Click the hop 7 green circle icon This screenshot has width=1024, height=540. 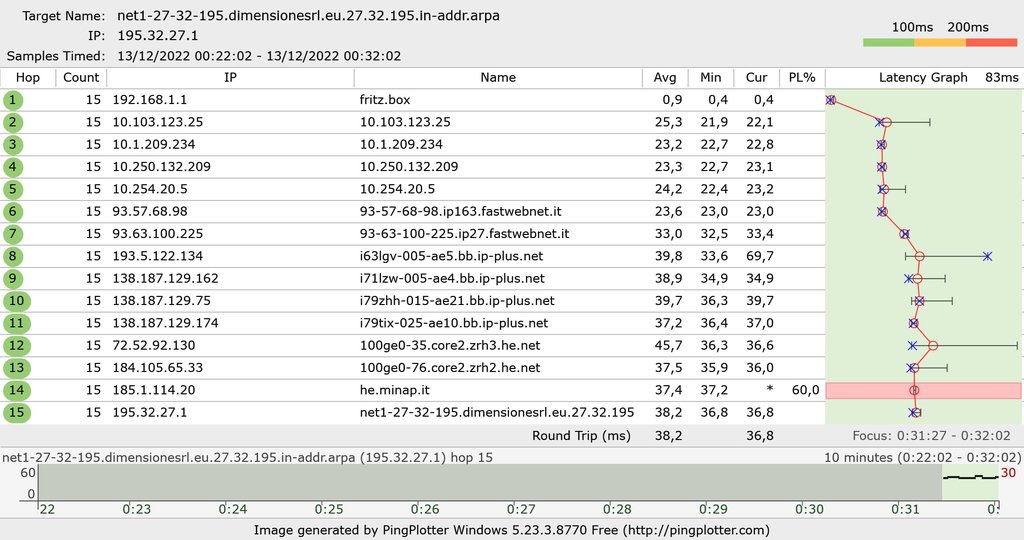click(x=12, y=234)
